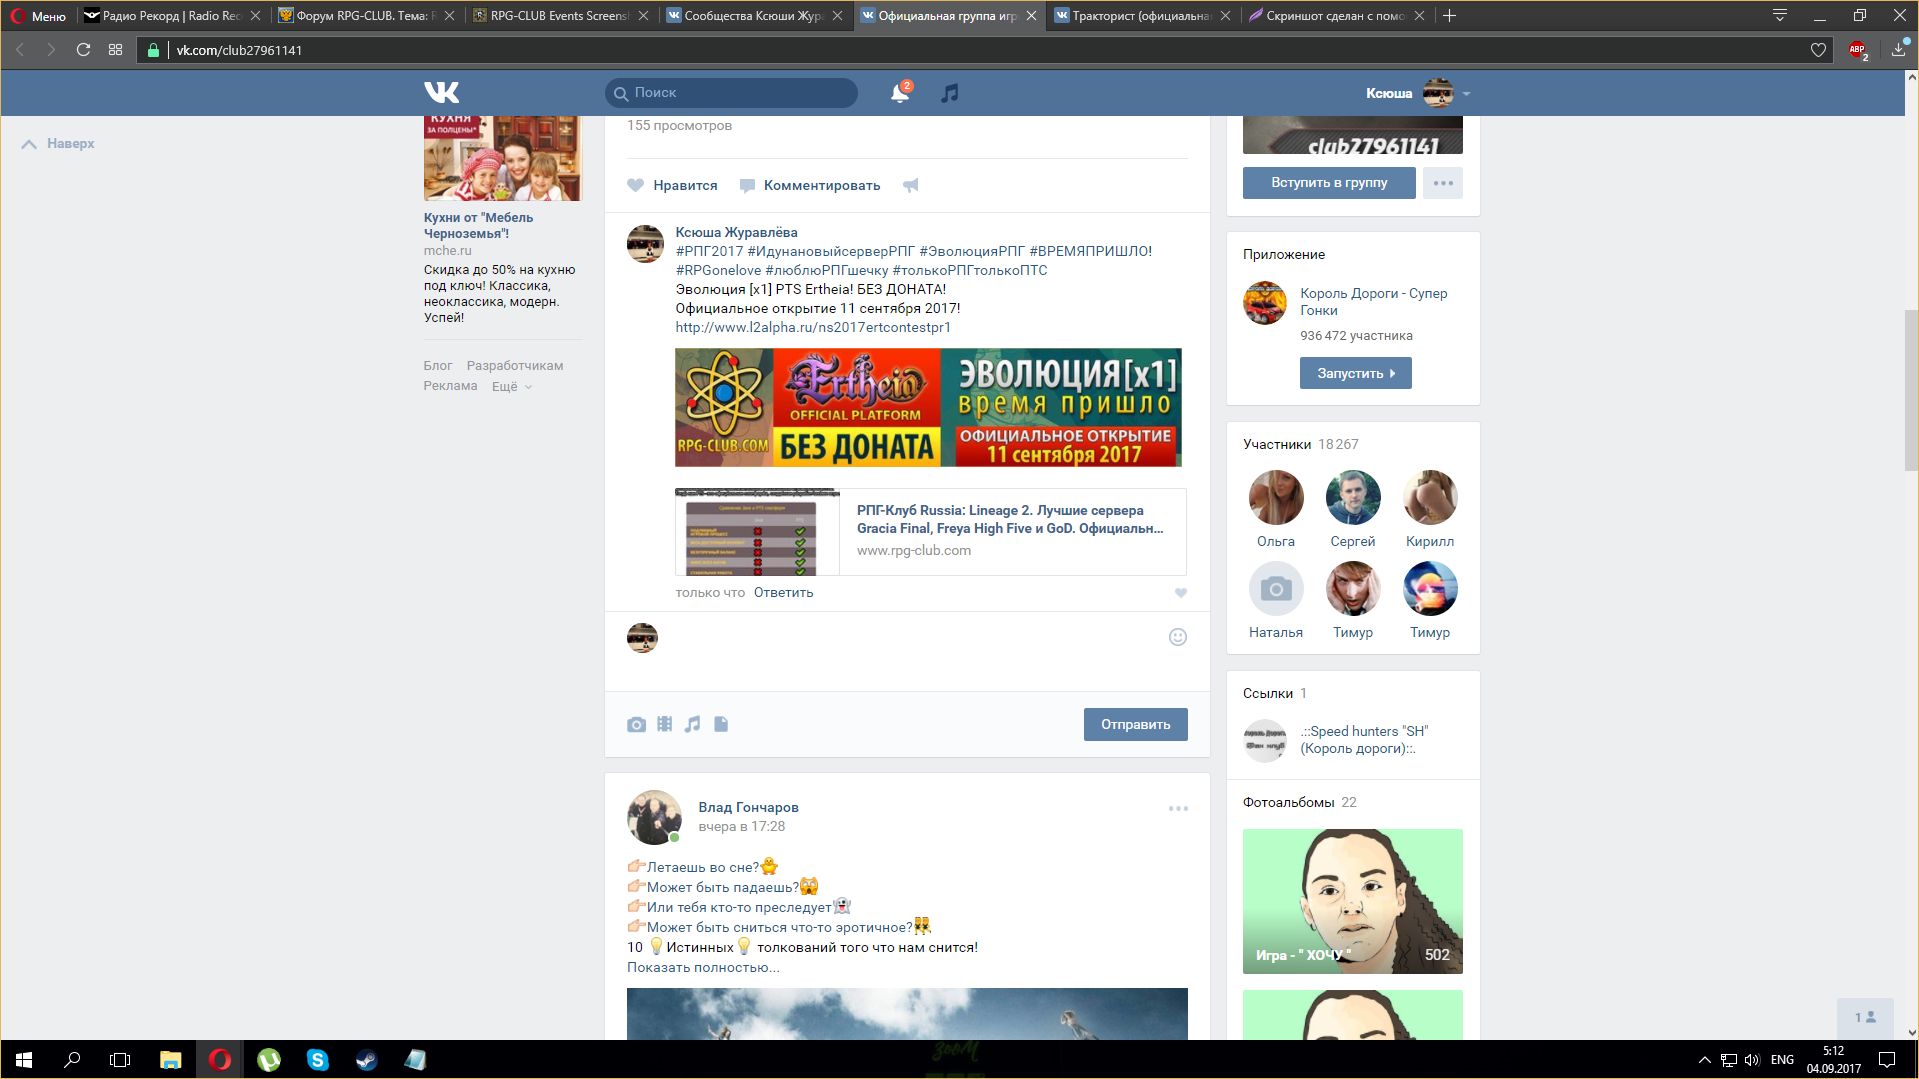
Task: Expand full post via Показать полностью
Action: point(703,967)
